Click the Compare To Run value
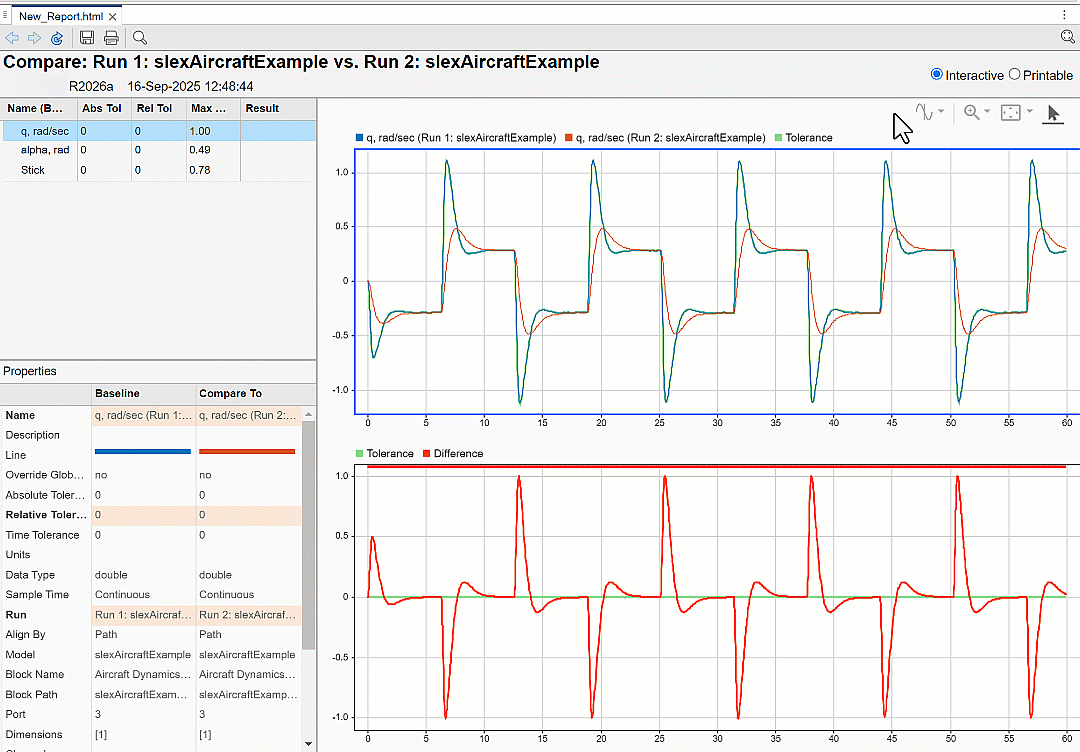1080x752 pixels. pos(249,615)
